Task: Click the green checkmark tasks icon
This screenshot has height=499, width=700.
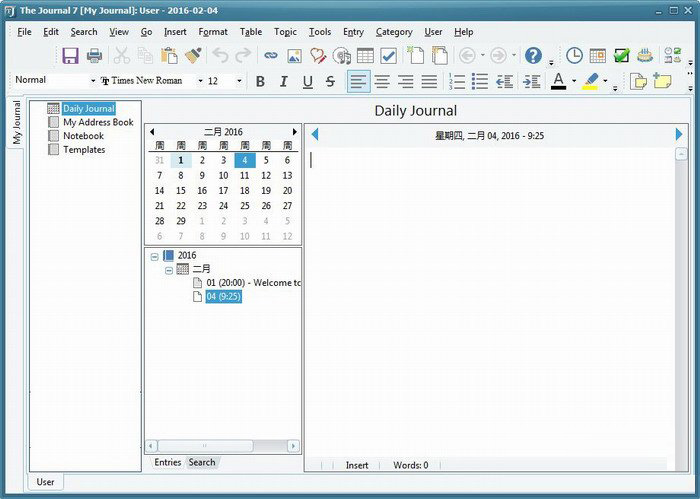Action: [x=621, y=56]
